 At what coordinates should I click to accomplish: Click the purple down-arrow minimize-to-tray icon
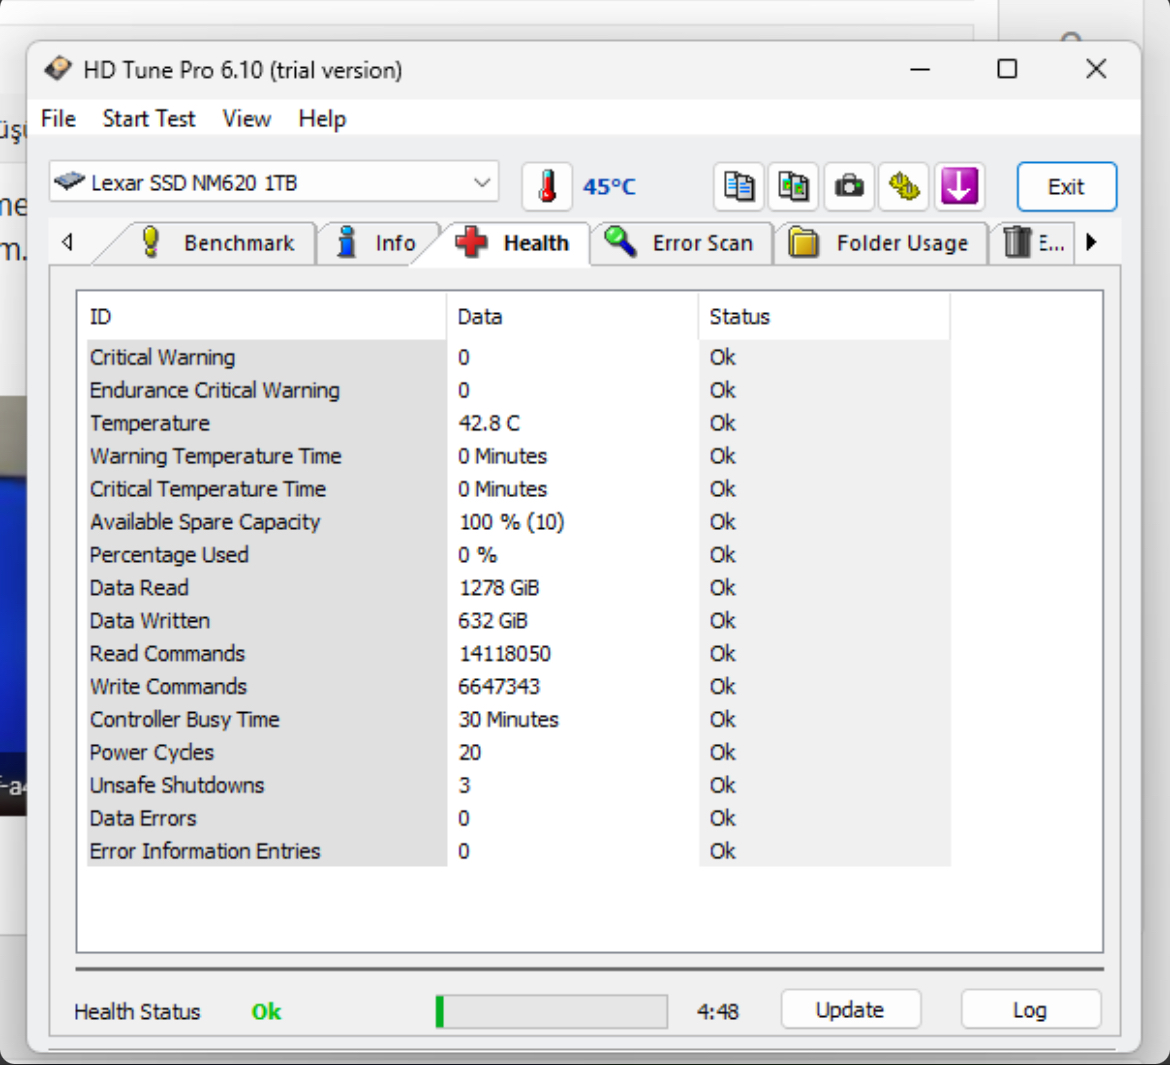(x=960, y=187)
